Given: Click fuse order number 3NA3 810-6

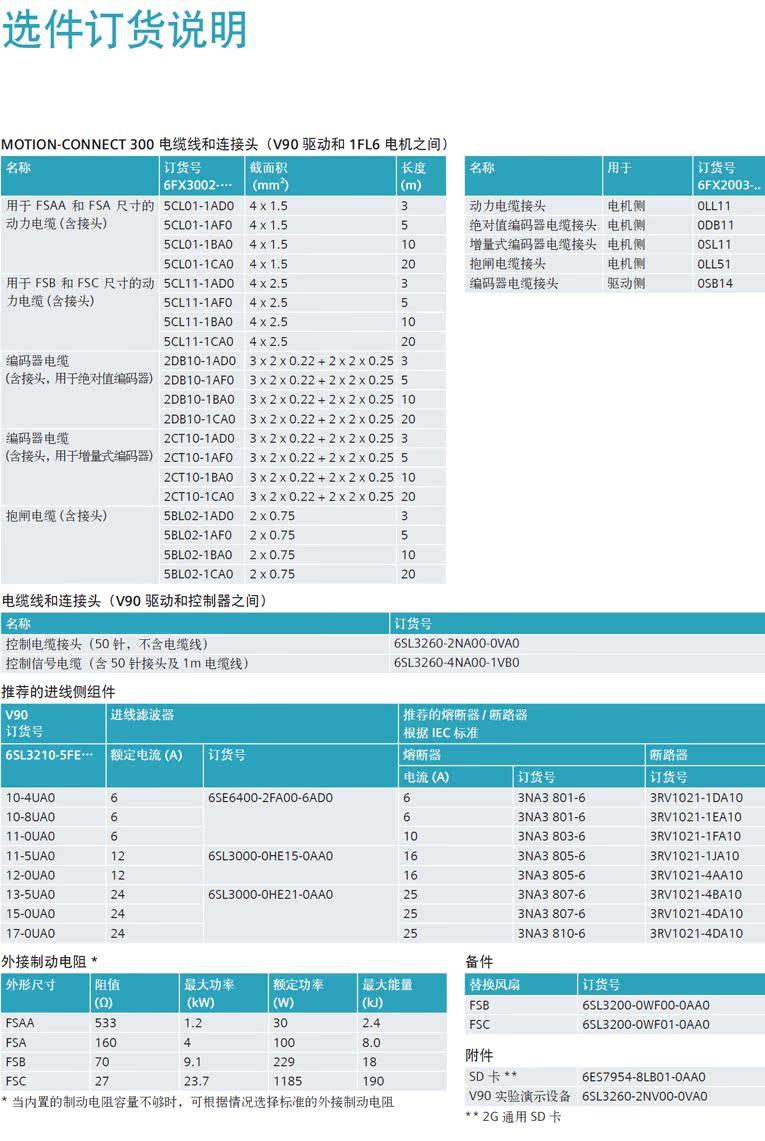Looking at the screenshot, I should (552, 933).
